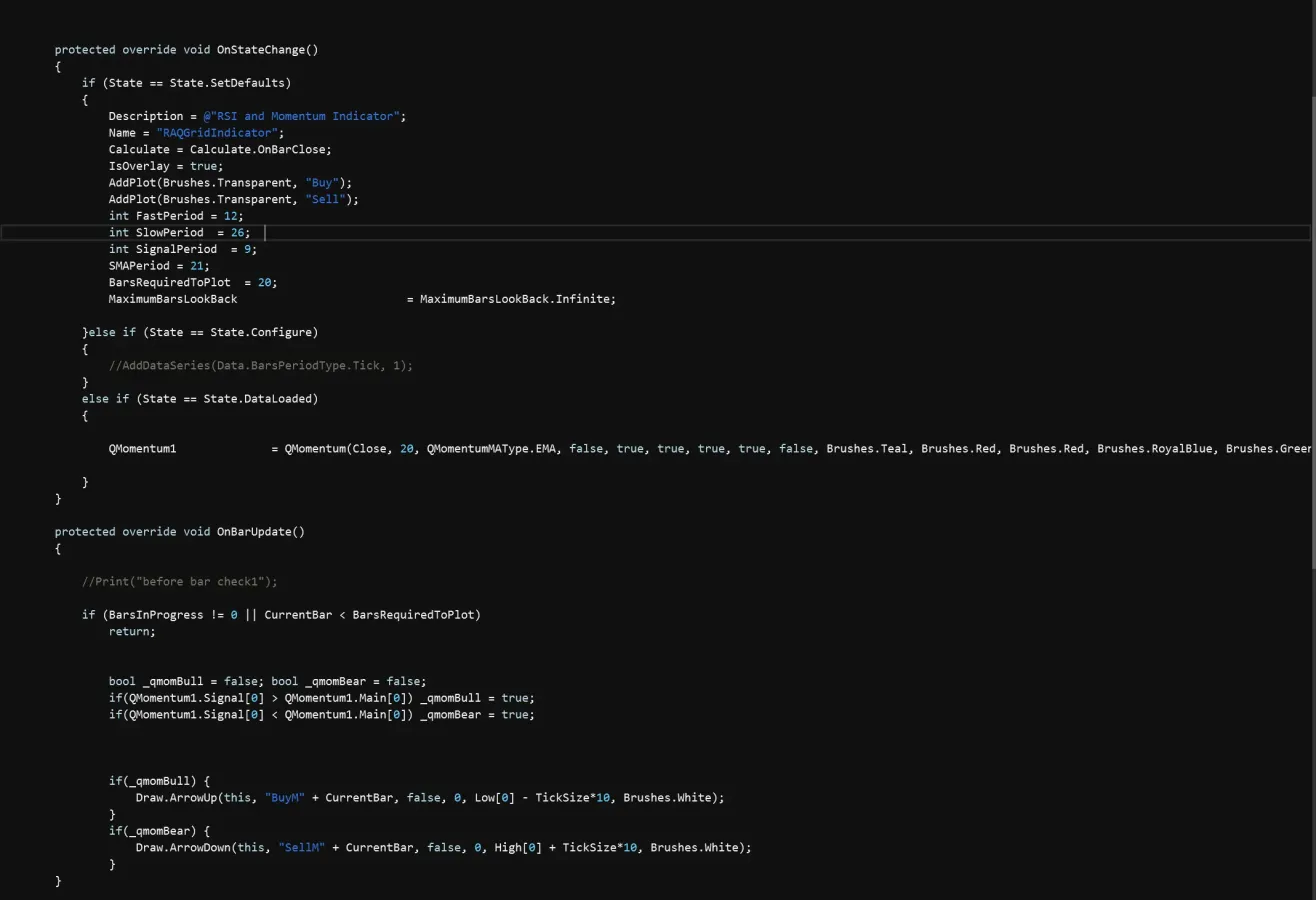1316x900 pixels.
Task: Click the "Sell" plot name string
Action: click(x=327, y=199)
